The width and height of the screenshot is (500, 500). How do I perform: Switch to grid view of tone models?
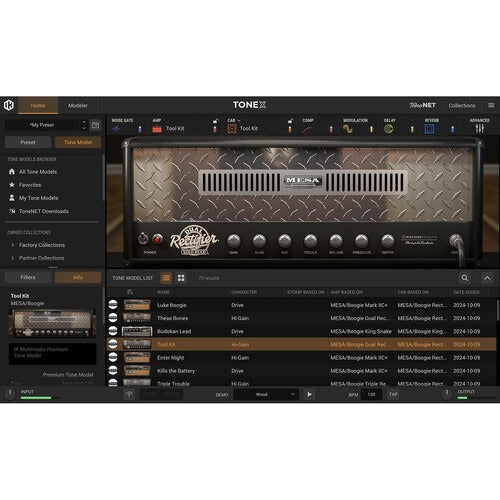click(x=181, y=278)
